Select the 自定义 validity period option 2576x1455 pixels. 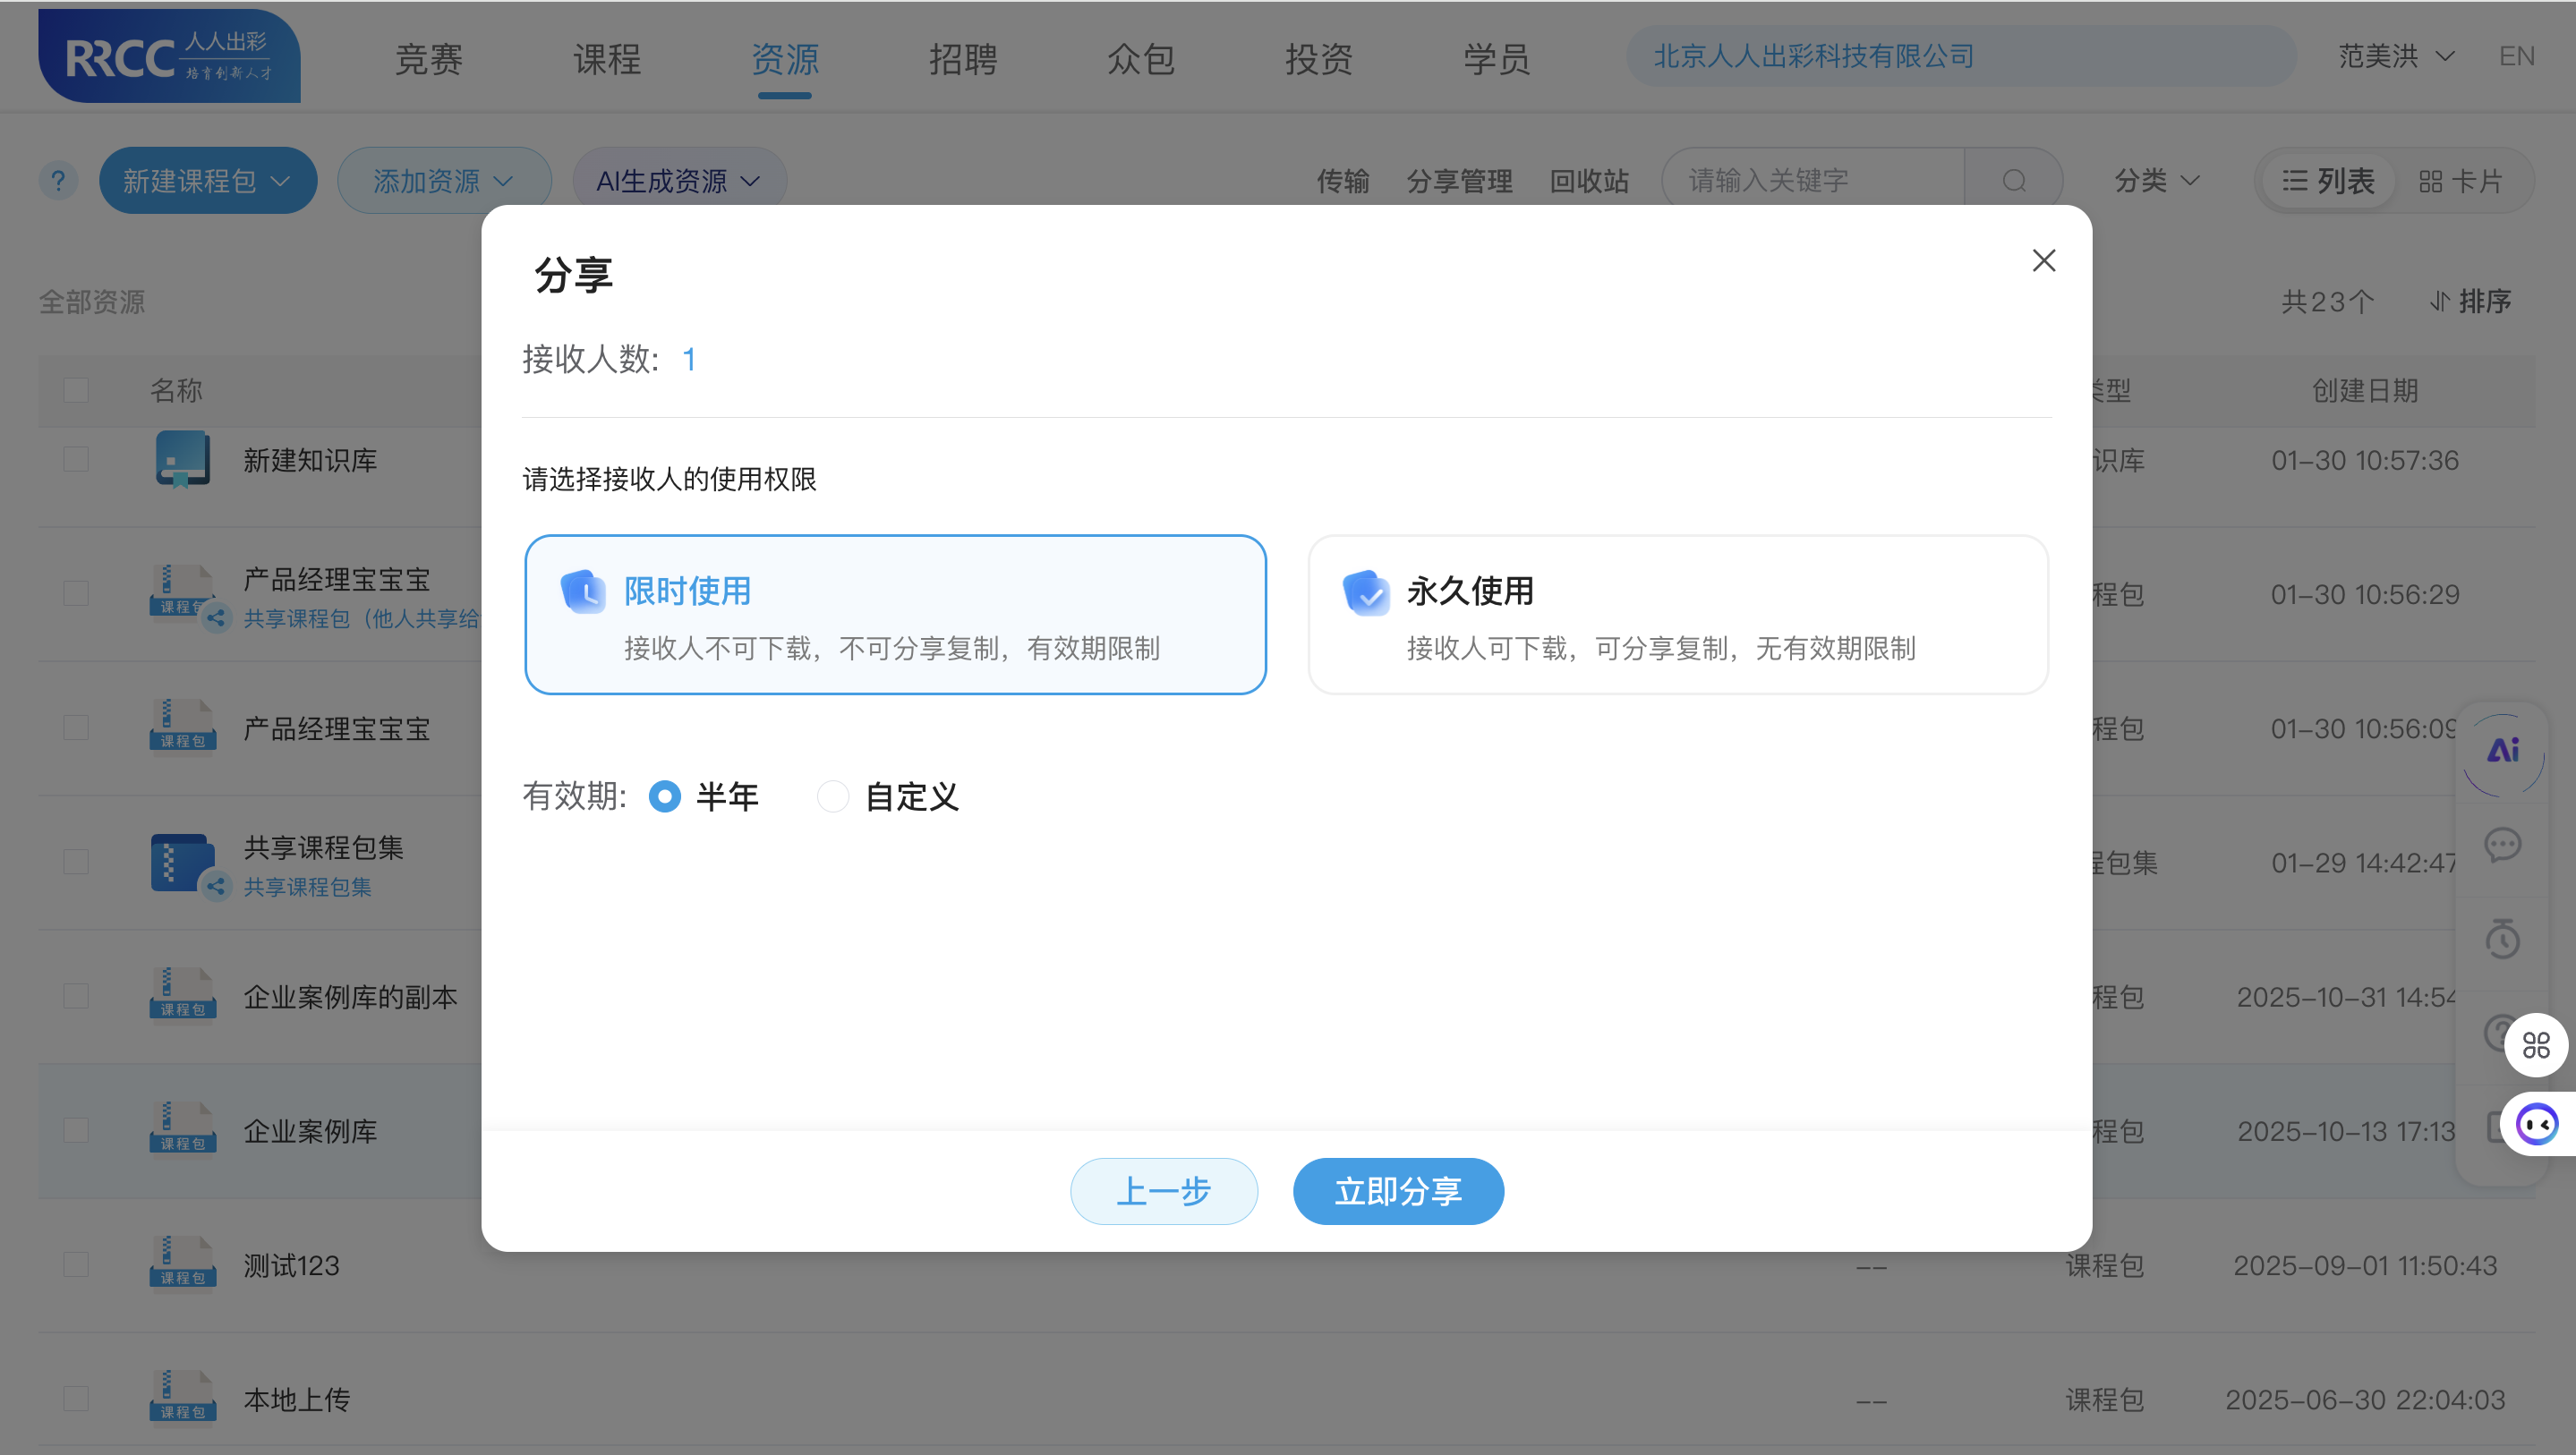coord(833,796)
